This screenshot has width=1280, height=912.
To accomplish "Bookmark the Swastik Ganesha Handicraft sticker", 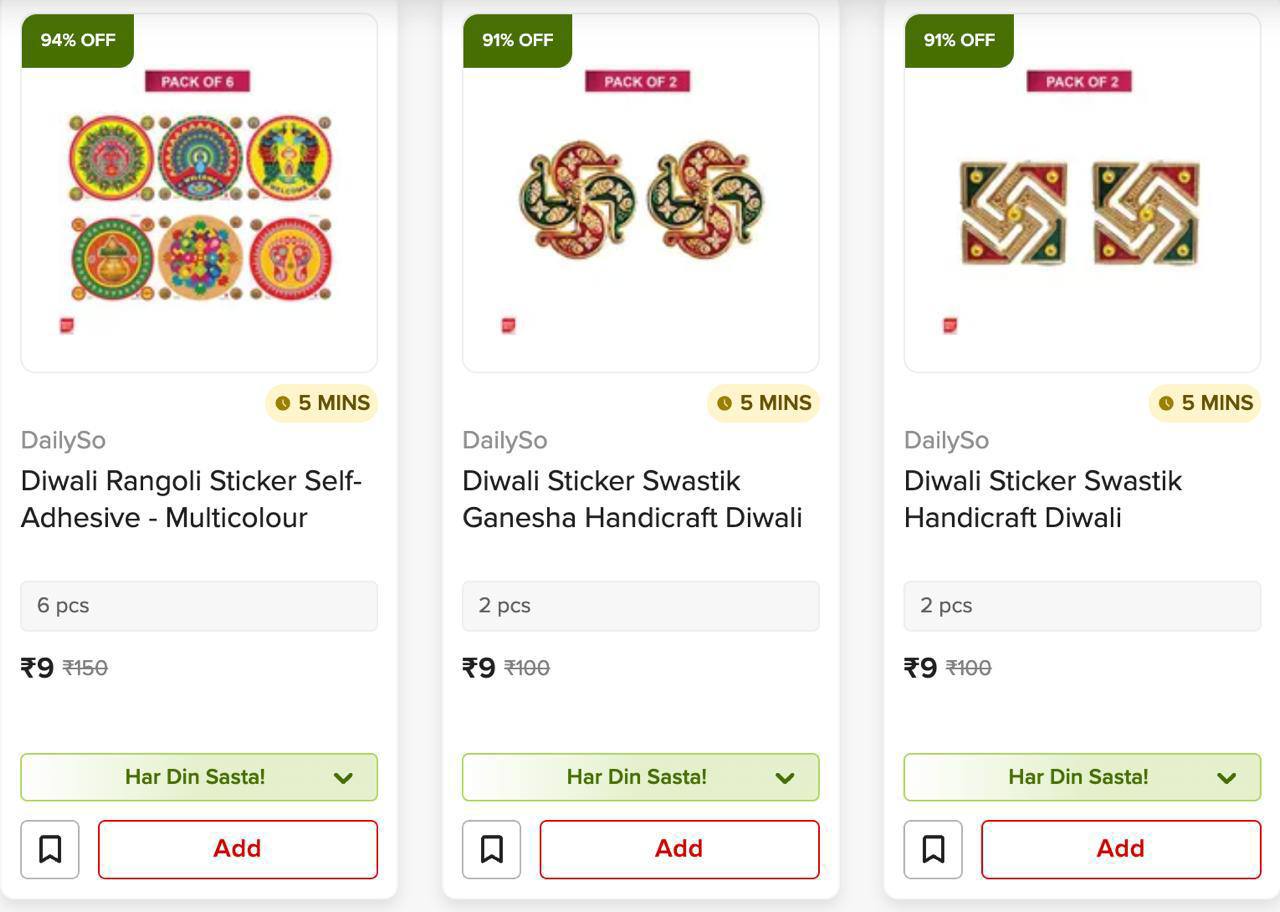I will coord(491,849).
